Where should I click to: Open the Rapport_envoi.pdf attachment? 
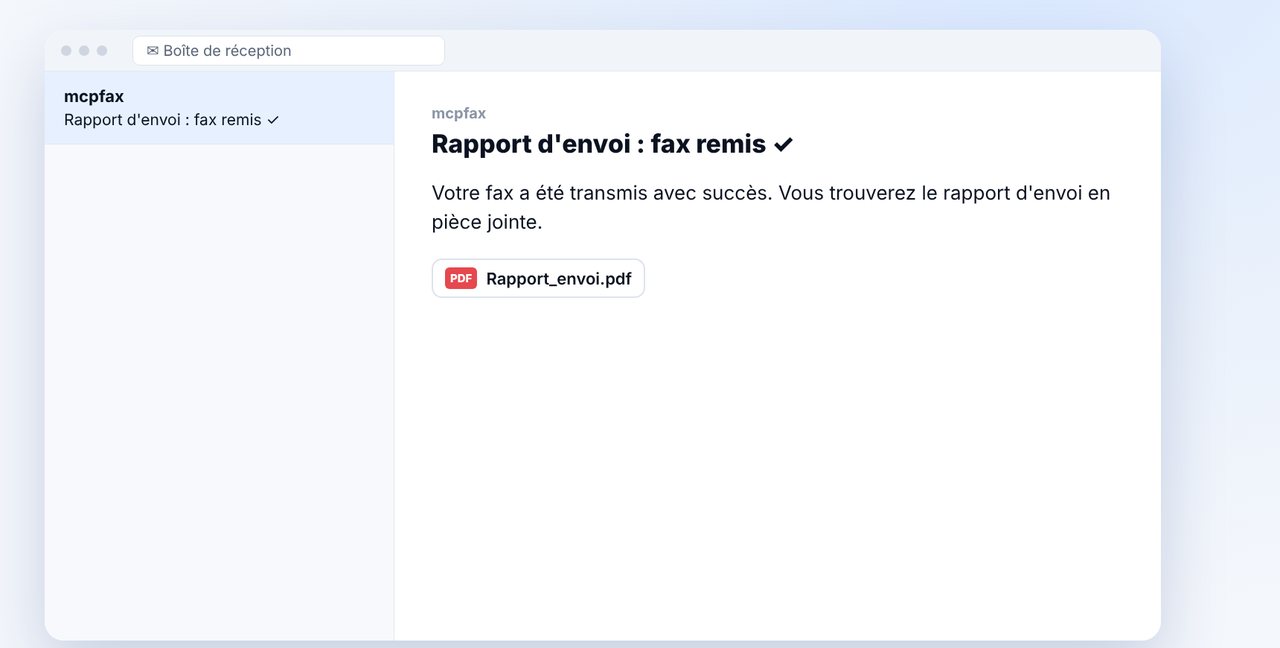(538, 278)
